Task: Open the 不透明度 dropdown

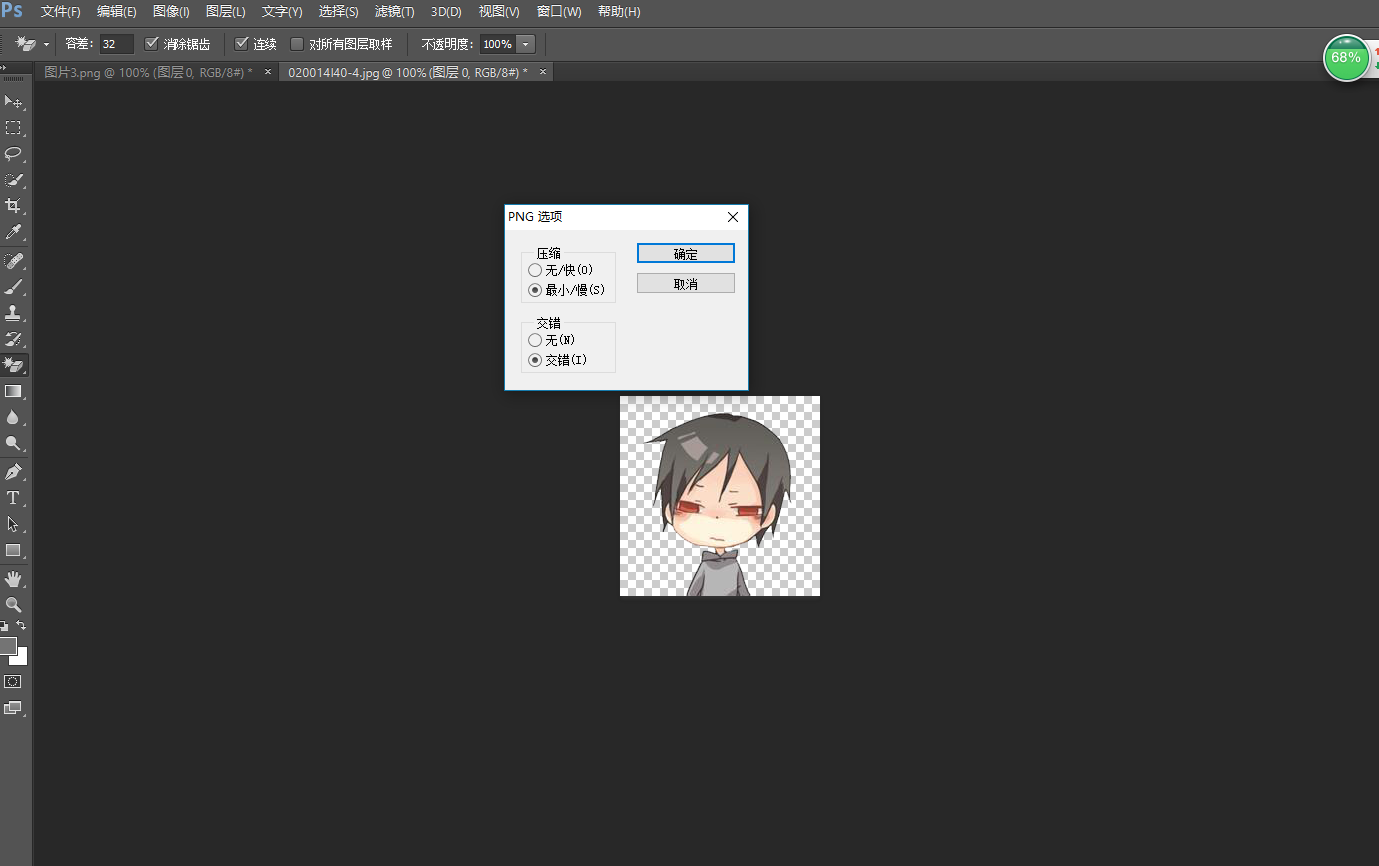Action: pos(524,43)
